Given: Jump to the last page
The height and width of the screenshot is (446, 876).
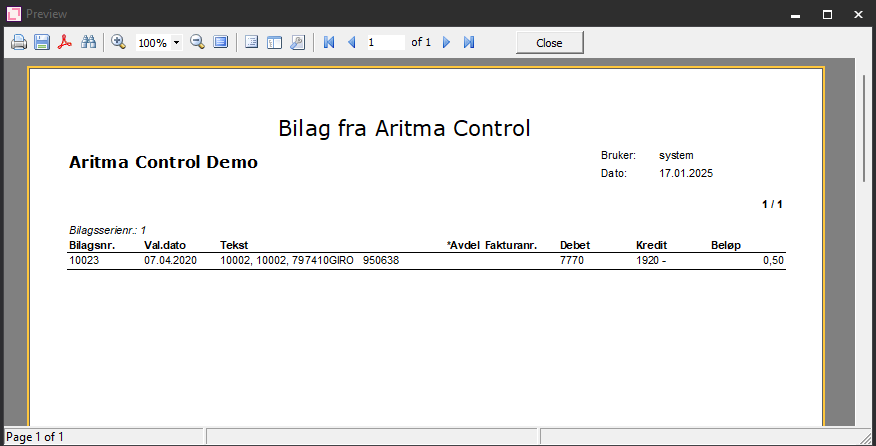Looking at the screenshot, I should pyautogui.click(x=468, y=43).
